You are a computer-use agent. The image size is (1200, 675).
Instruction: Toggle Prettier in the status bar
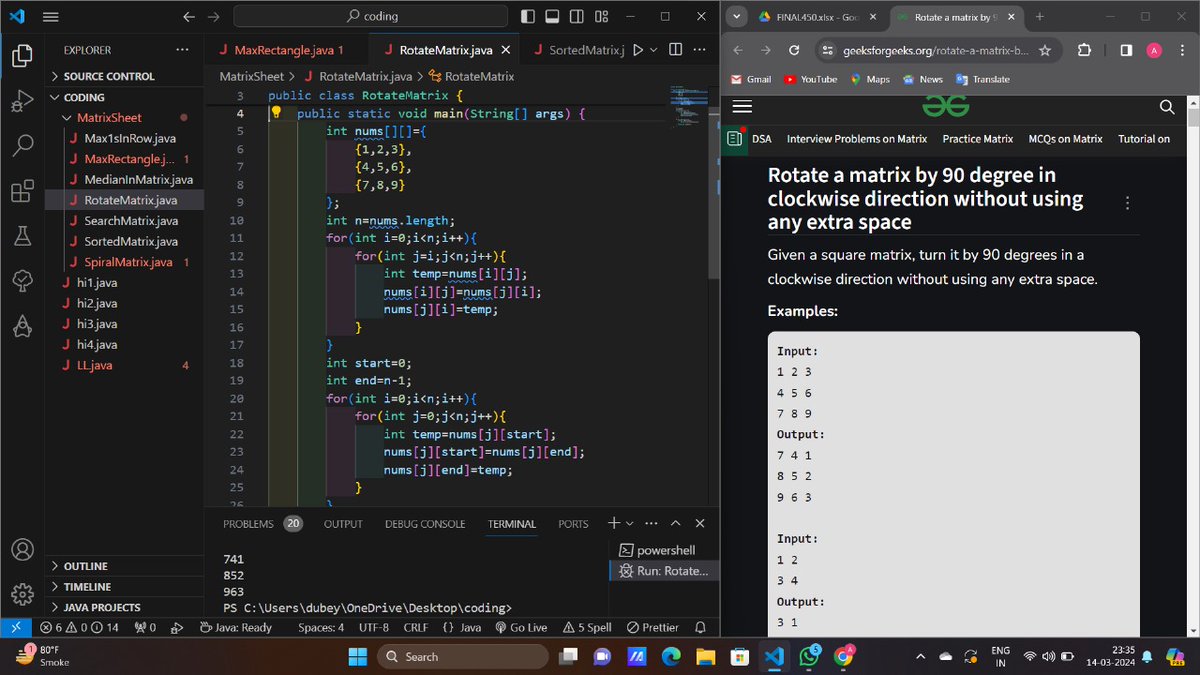pos(652,628)
